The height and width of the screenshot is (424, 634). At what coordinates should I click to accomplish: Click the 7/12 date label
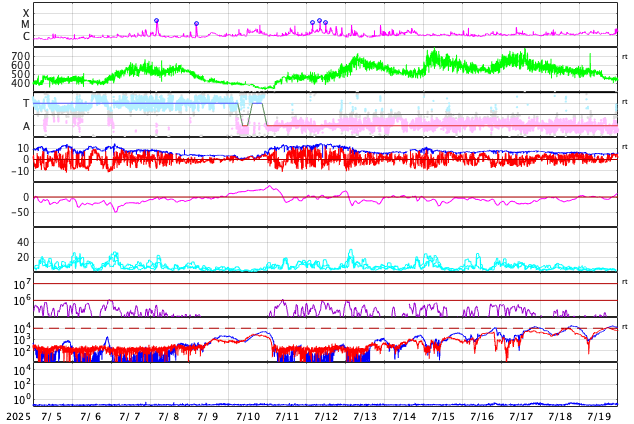[326, 417]
